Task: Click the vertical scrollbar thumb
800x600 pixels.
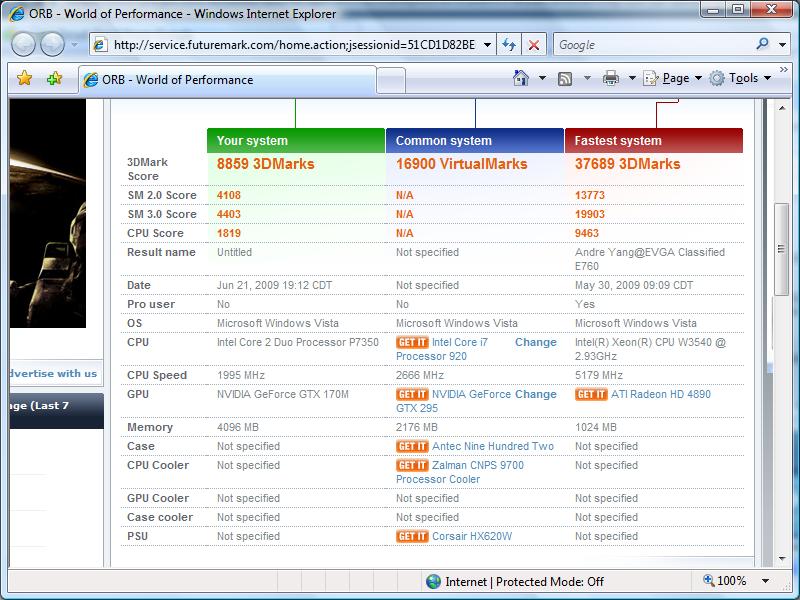Action: tap(781, 248)
